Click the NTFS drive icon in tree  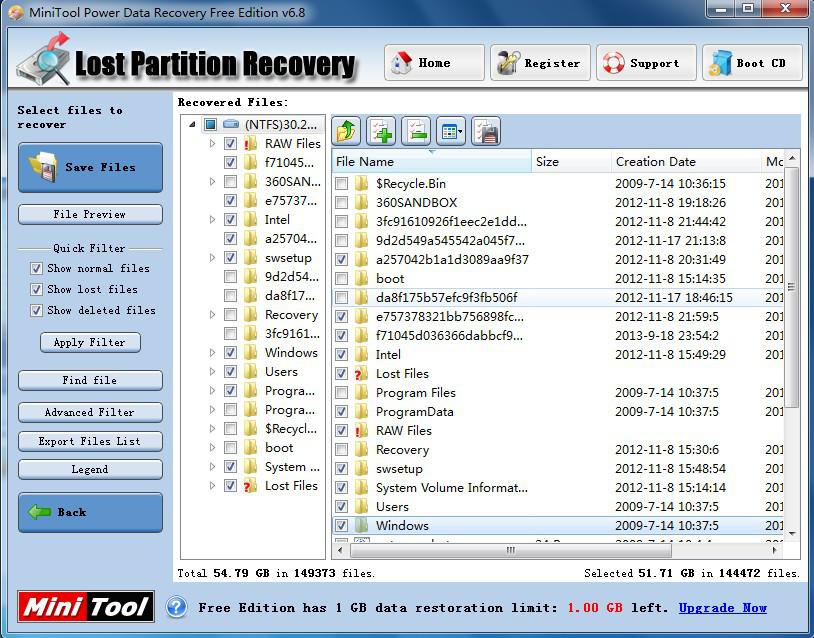(x=230, y=125)
